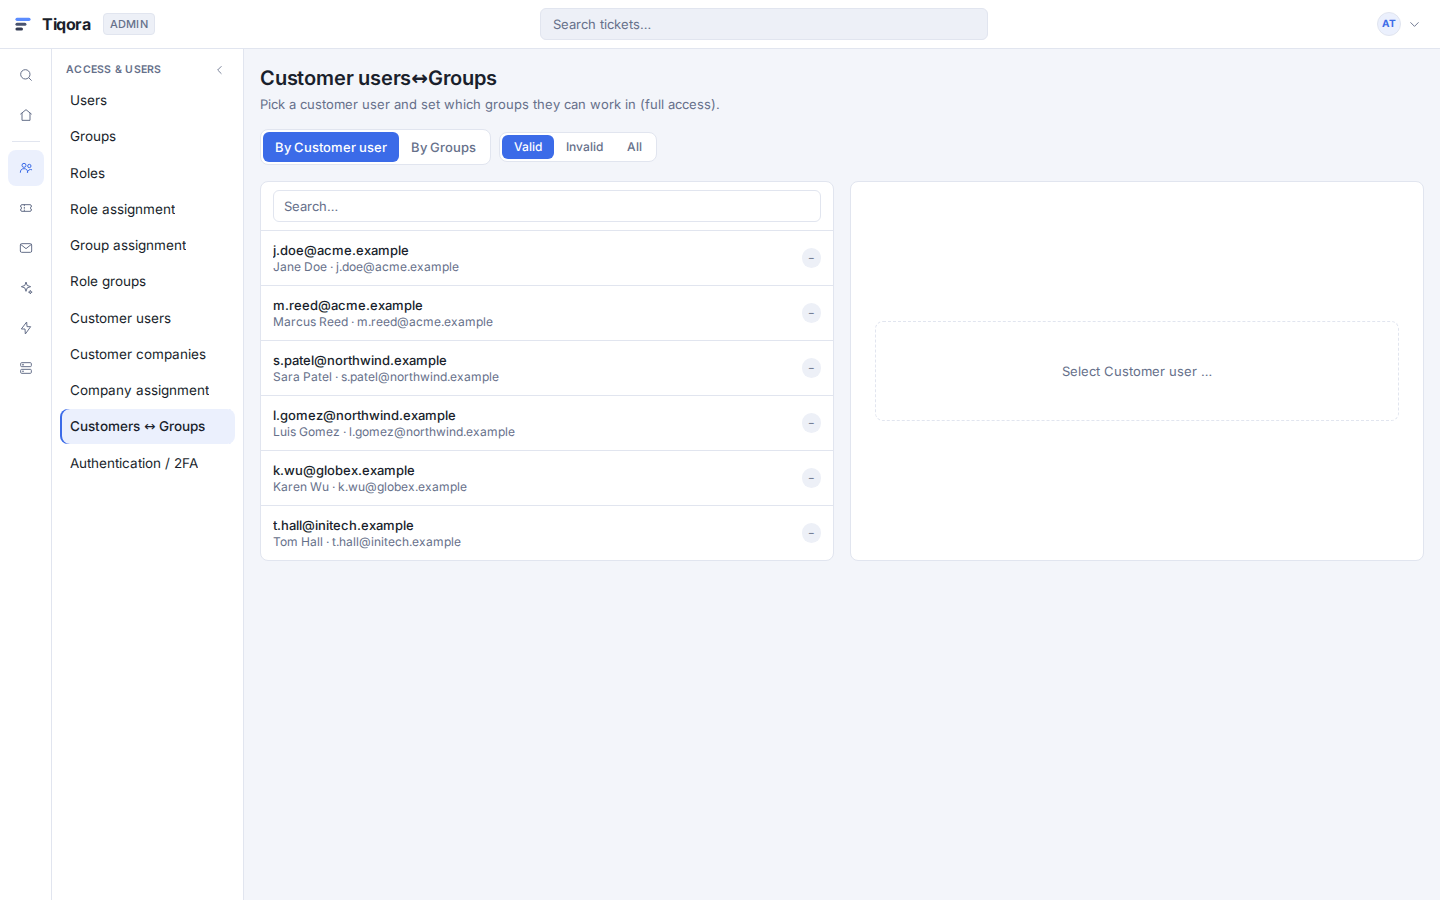Open Customers ↔ Groups page
This screenshot has width=1440, height=900.
click(x=147, y=426)
